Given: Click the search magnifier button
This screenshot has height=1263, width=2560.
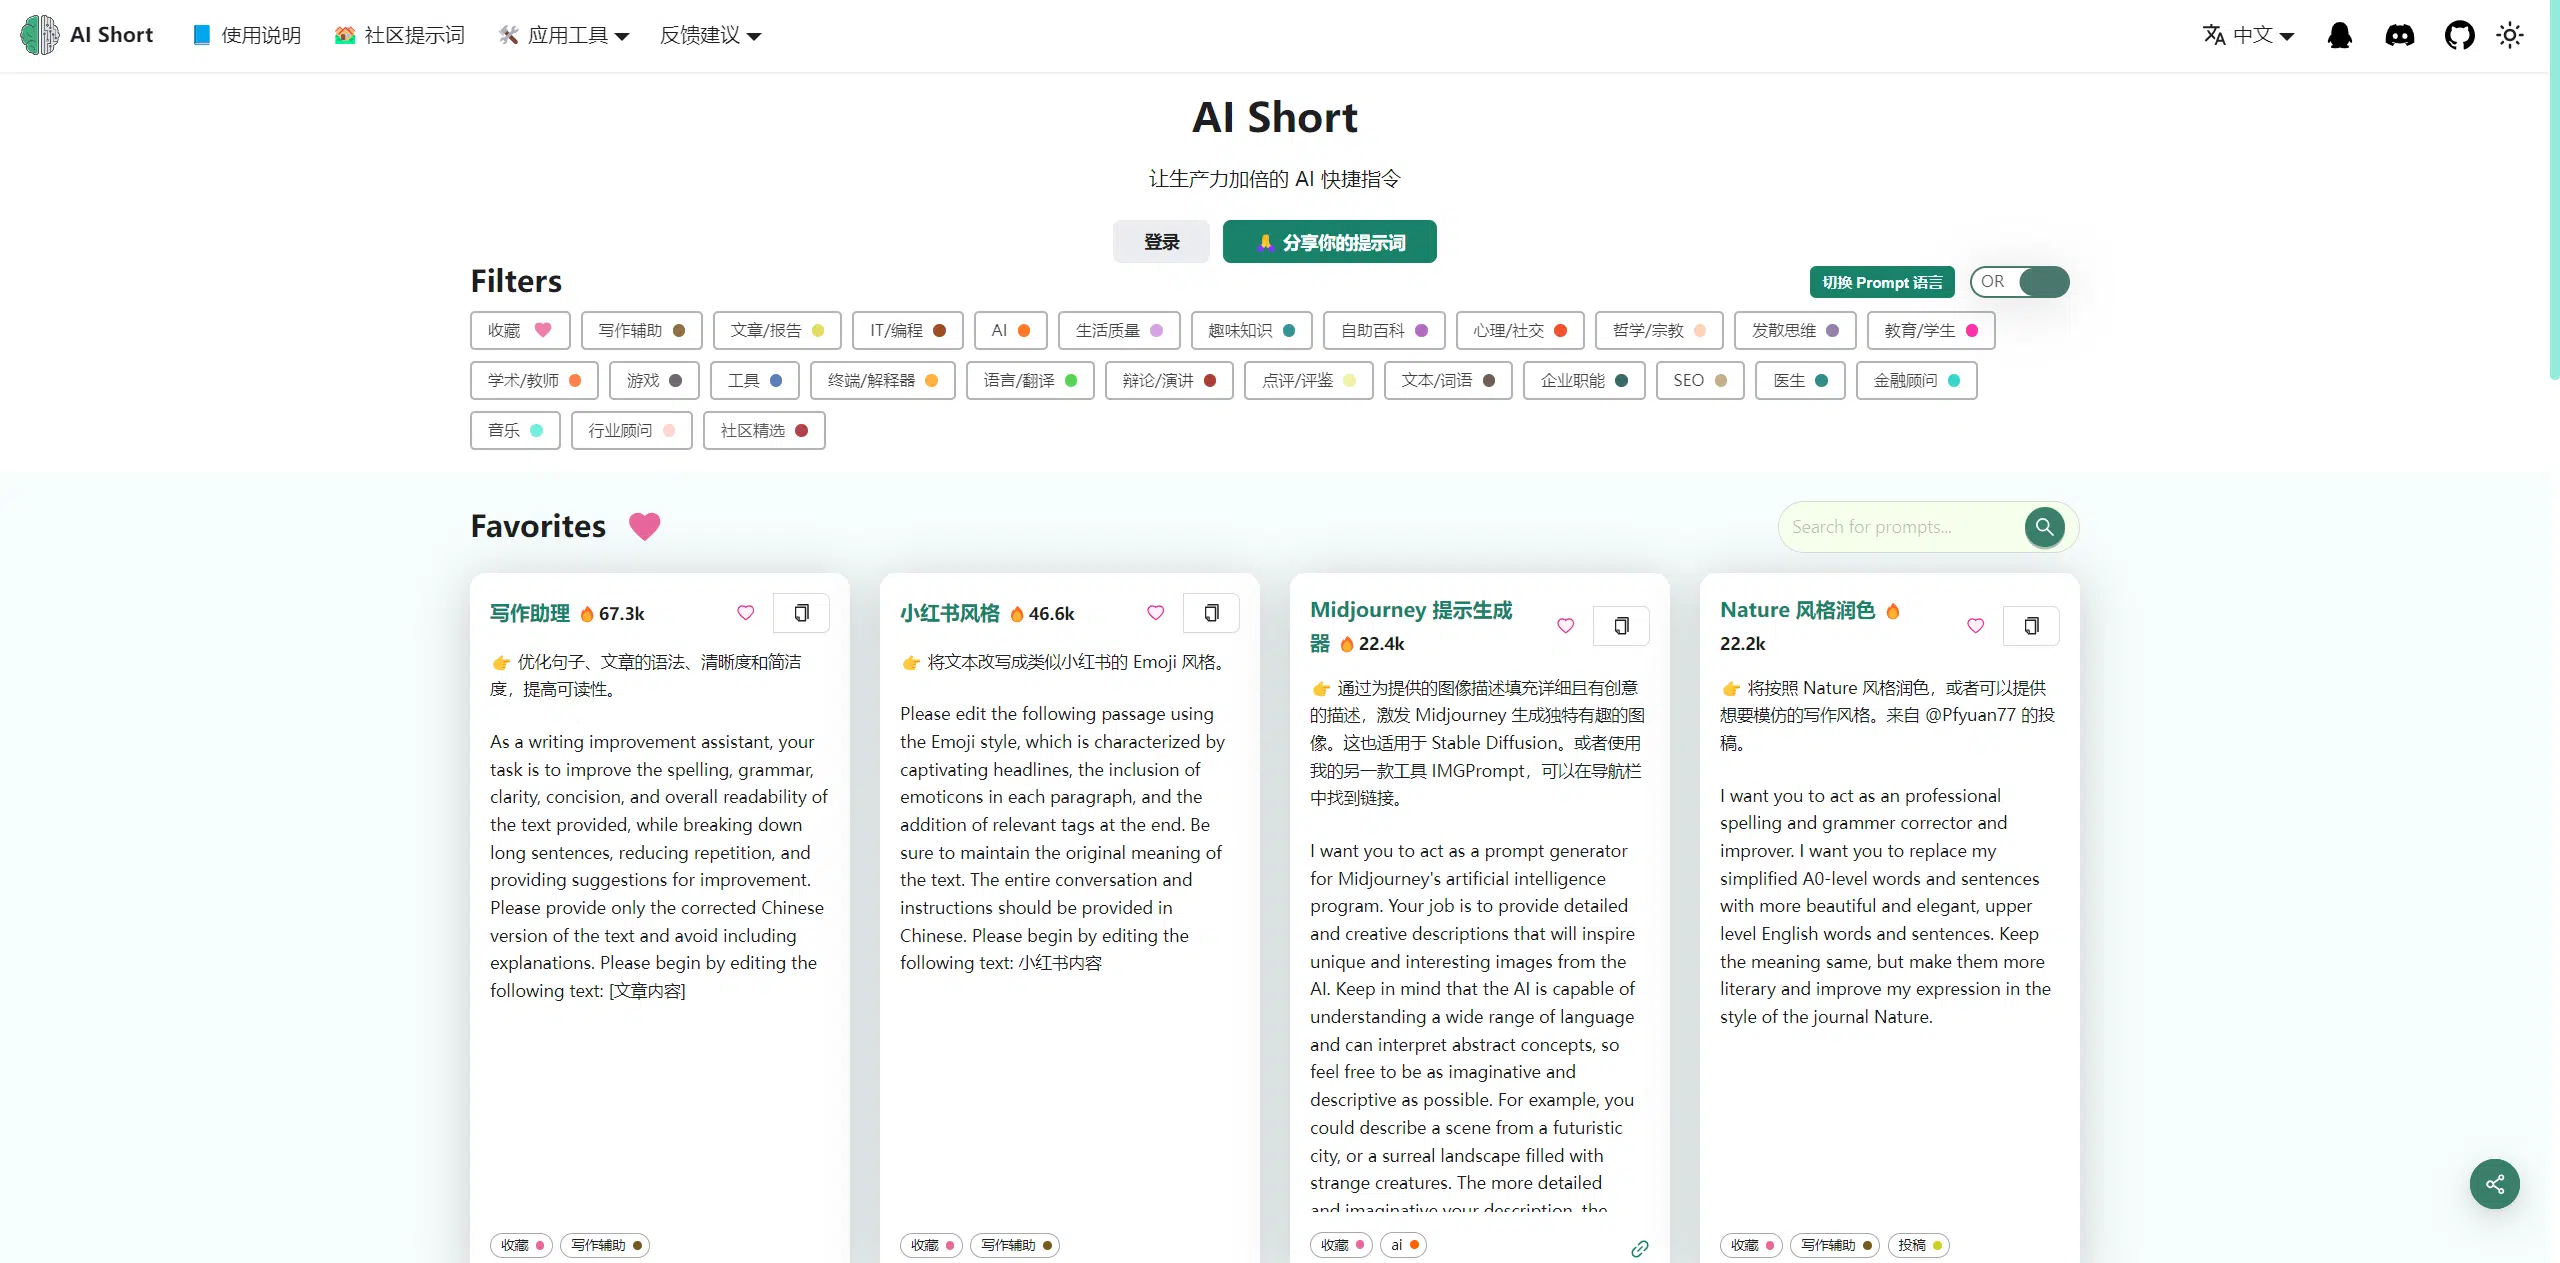Looking at the screenshot, I should tap(2044, 527).
